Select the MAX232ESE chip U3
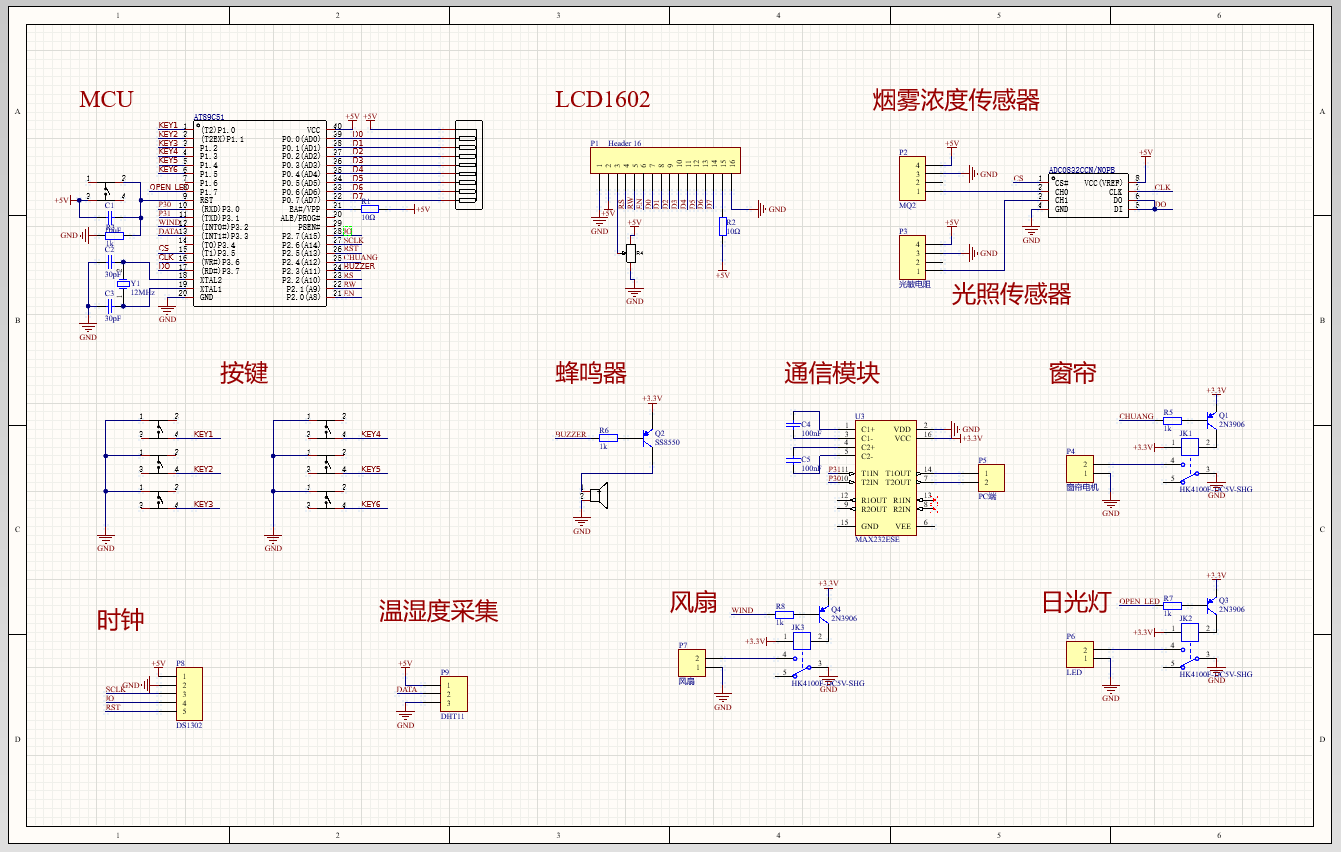 (886, 477)
